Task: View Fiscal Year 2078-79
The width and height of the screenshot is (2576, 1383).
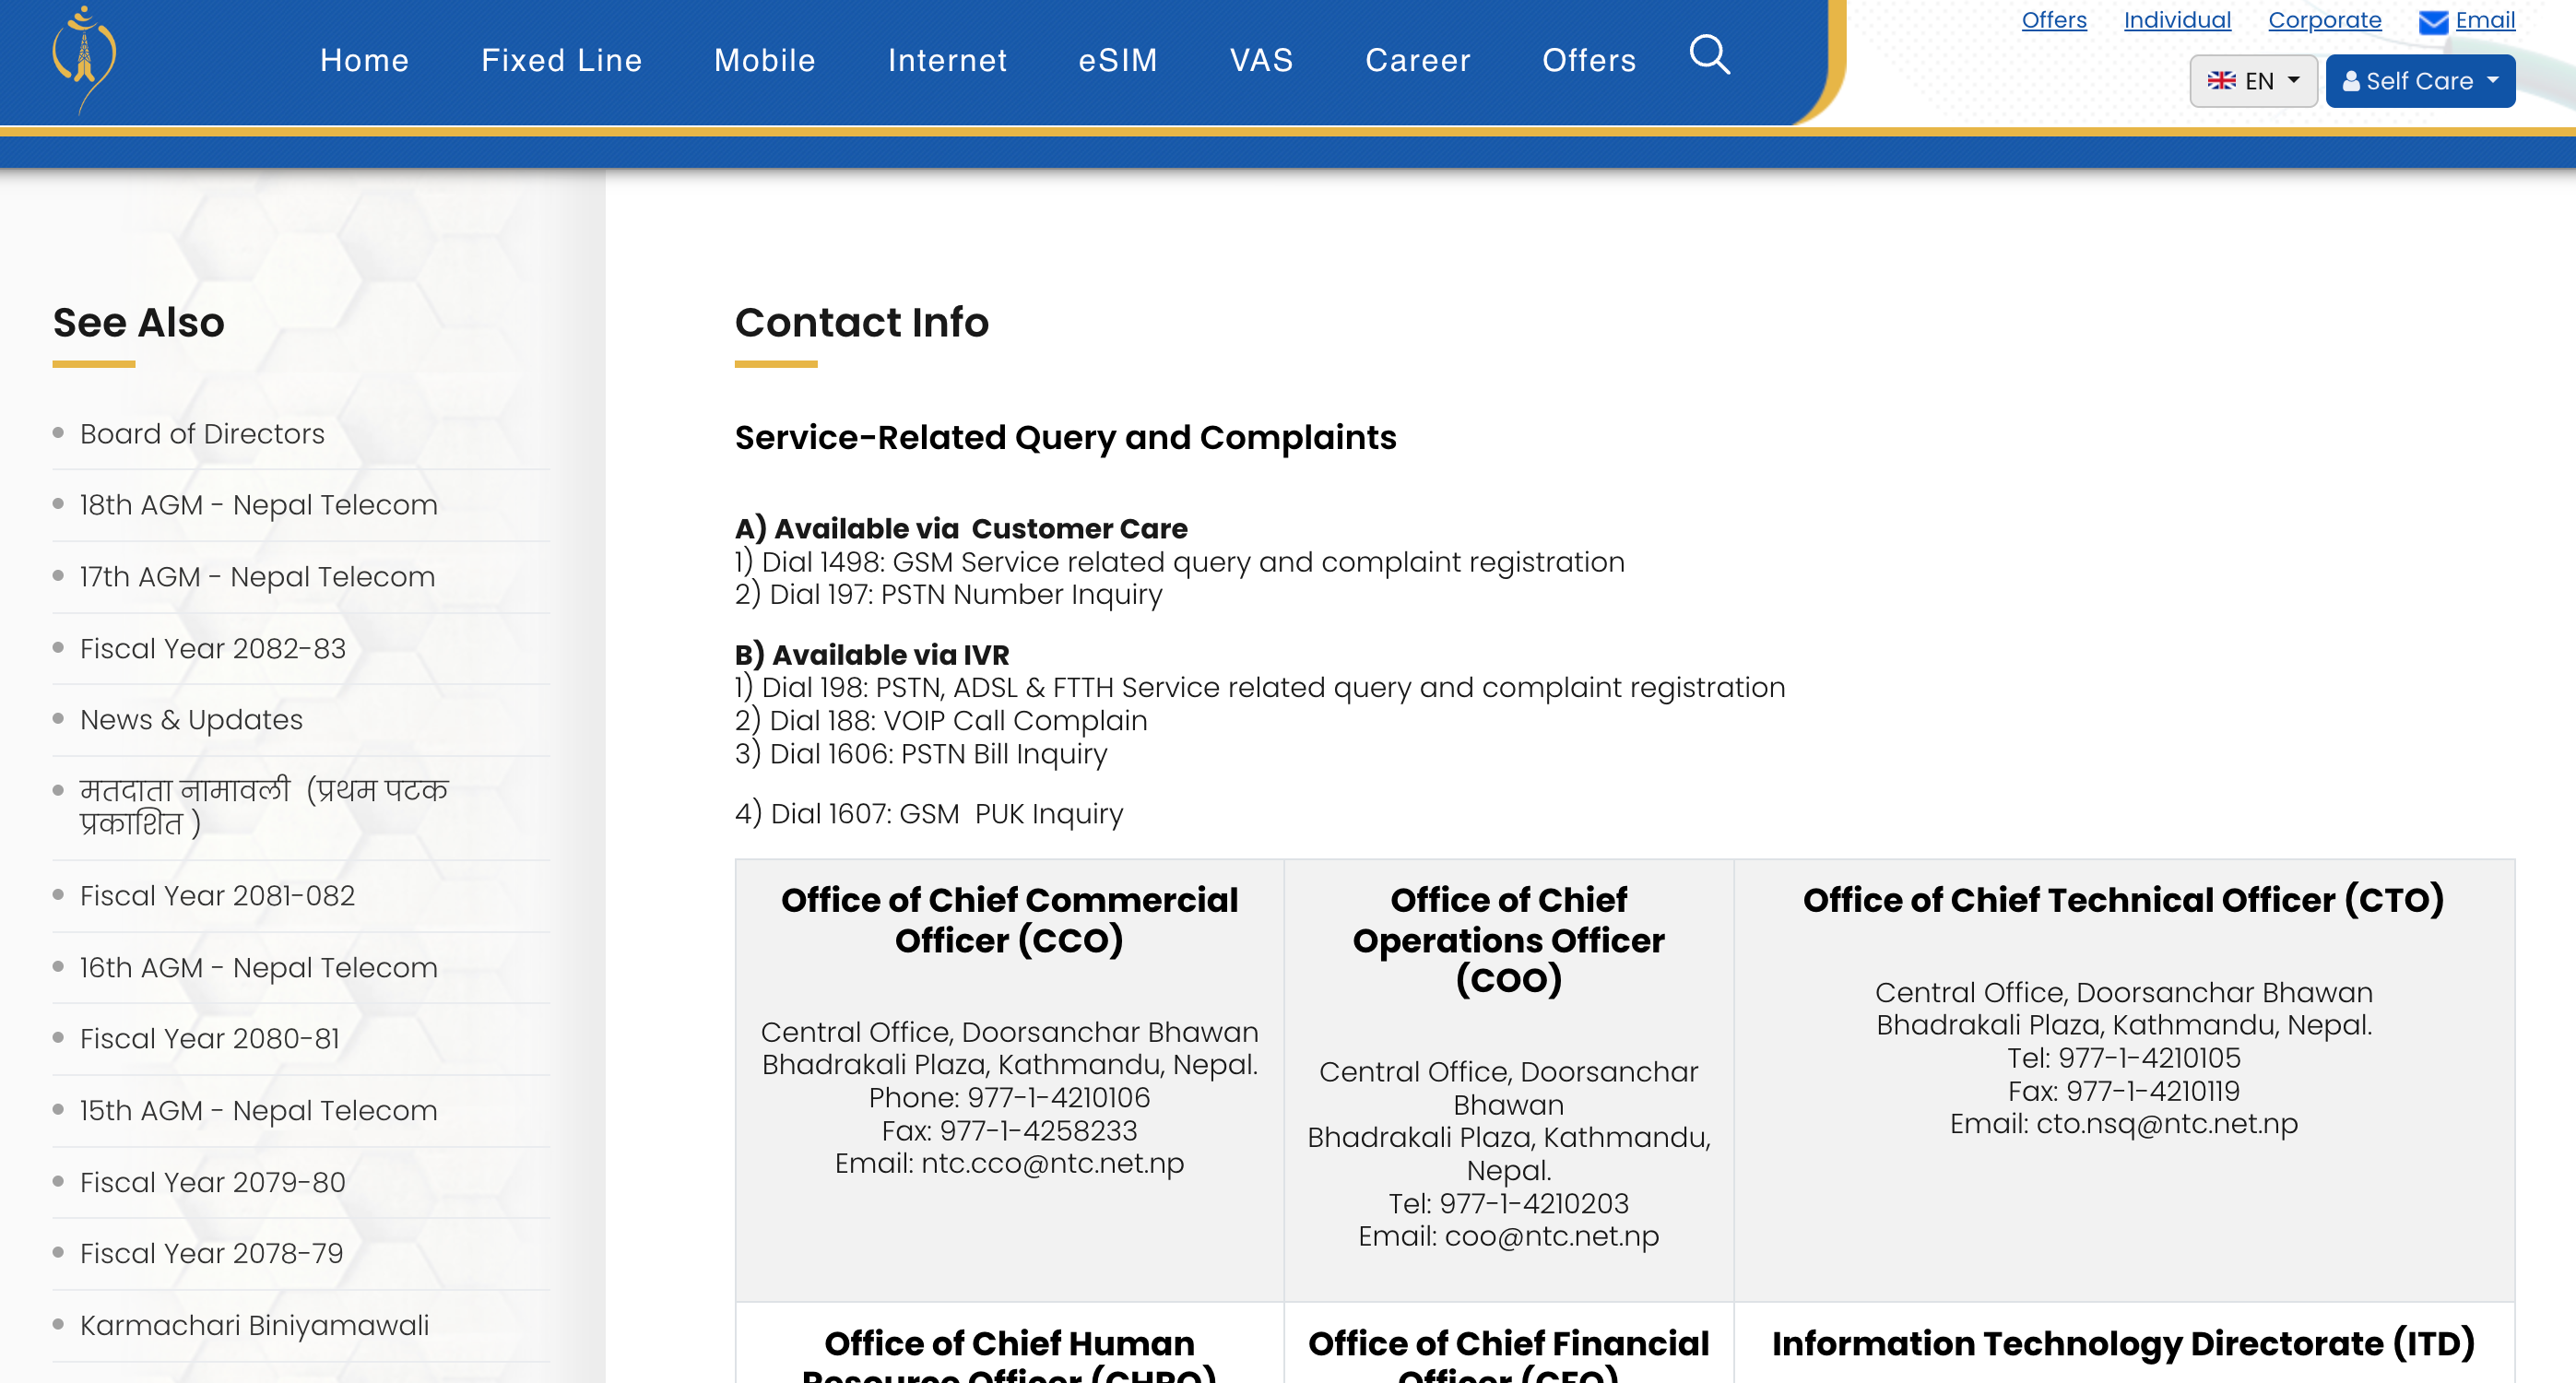Action: (x=211, y=1253)
